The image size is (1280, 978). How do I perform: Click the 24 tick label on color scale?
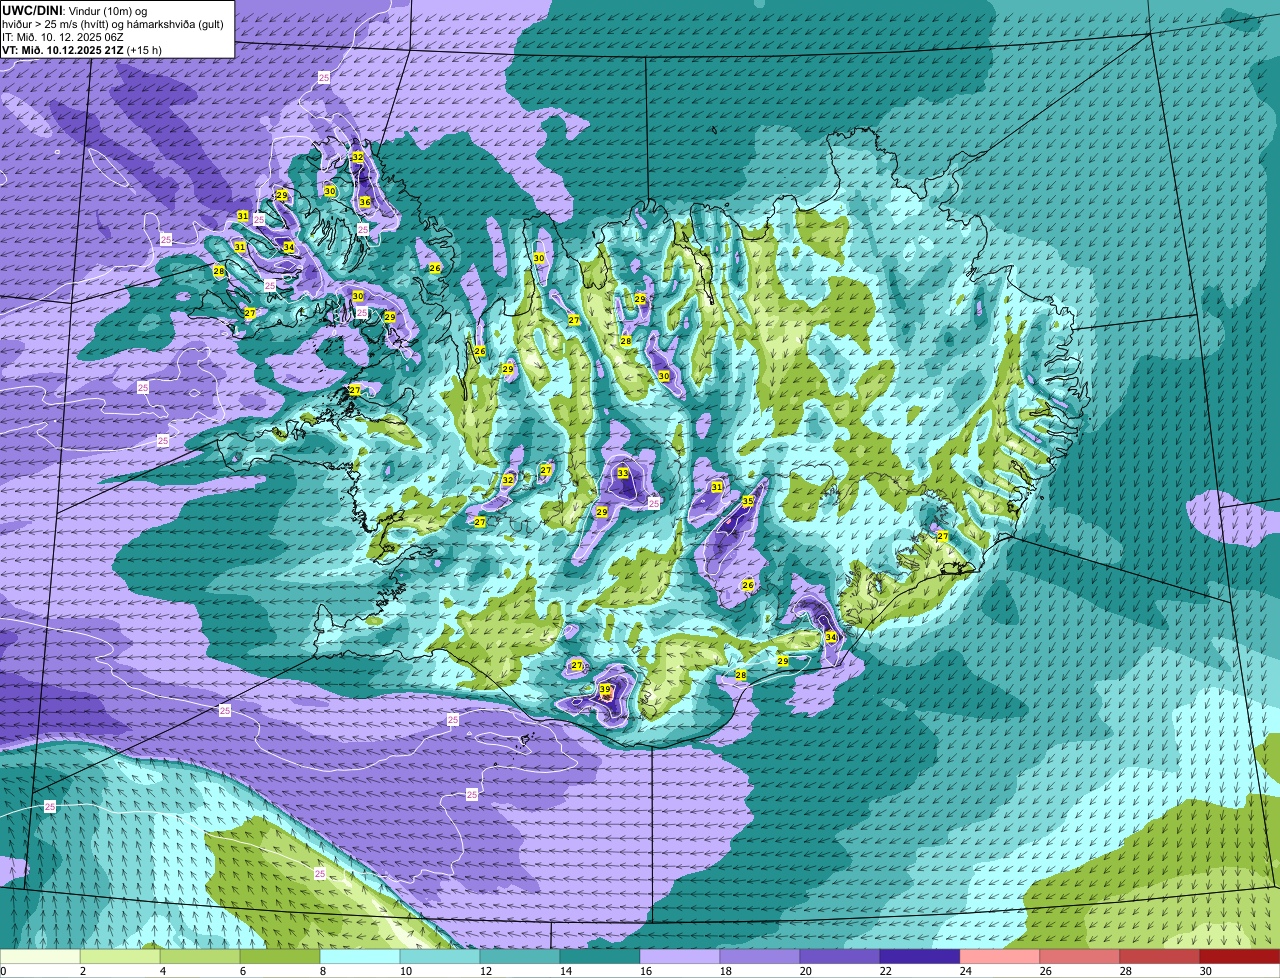pyautogui.click(x=966, y=971)
